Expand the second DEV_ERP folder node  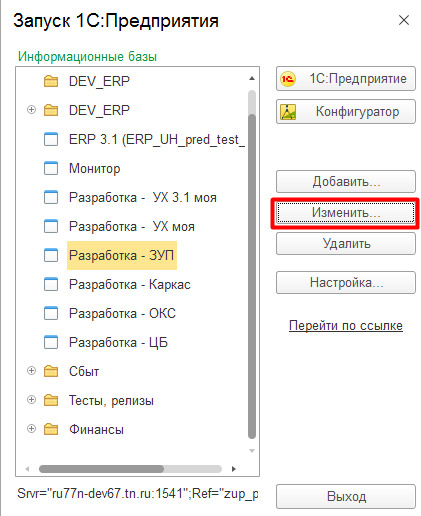pyautogui.click(x=31, y=110)
